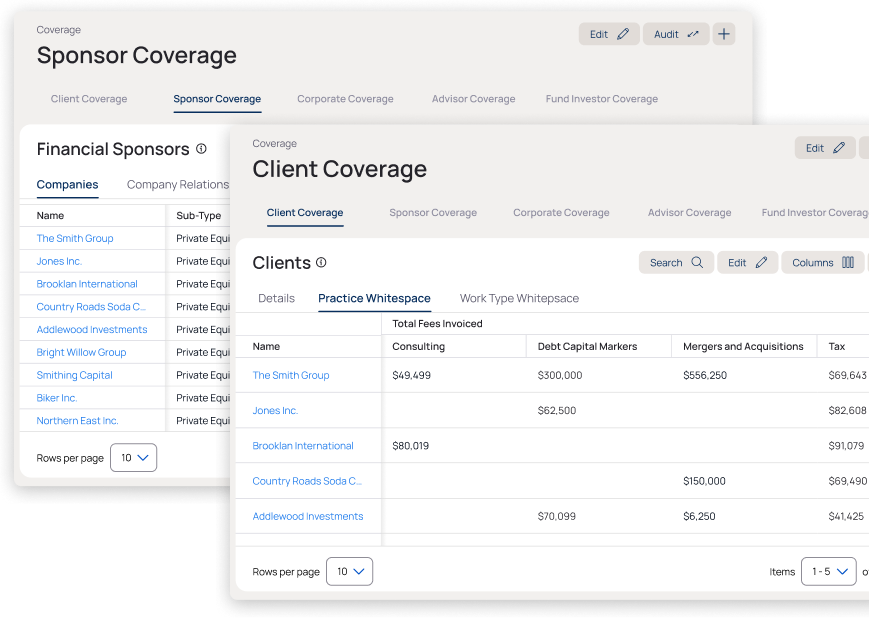
Task: Click the info icon next to Financial Sponsors
Action: coord(203,148)
